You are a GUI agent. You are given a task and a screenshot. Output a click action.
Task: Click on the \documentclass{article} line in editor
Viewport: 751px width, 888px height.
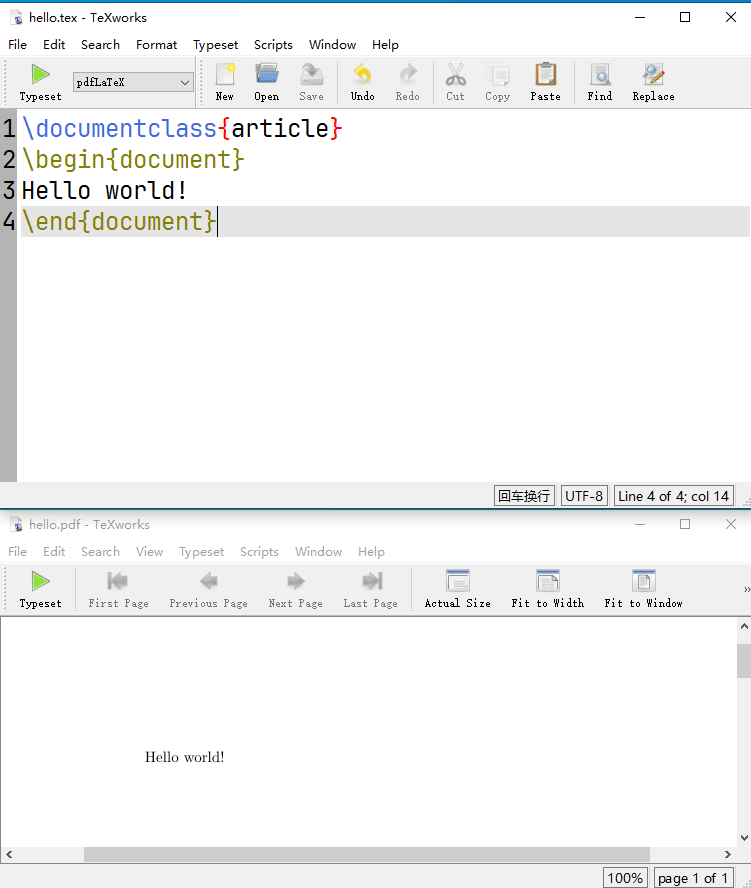coord(182,129)
